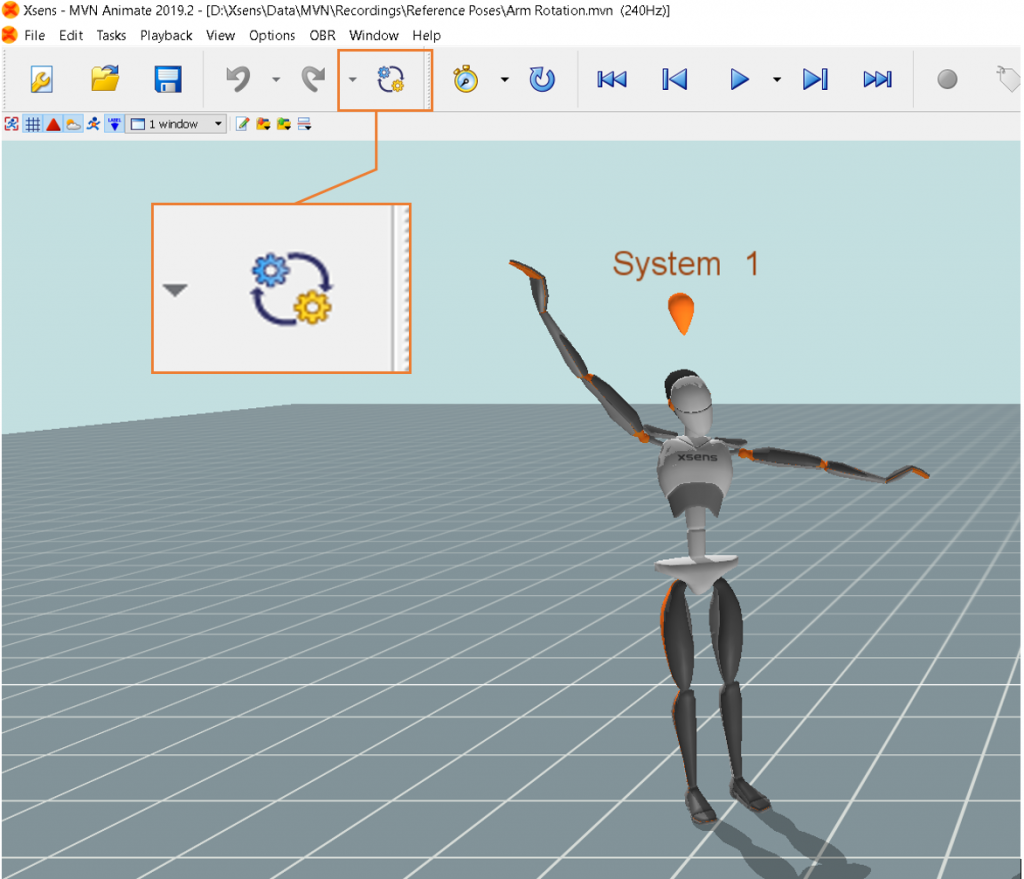Viewport: 1024px width, 879px height.
Task: Step forward one frame
Action: [815, 80]
